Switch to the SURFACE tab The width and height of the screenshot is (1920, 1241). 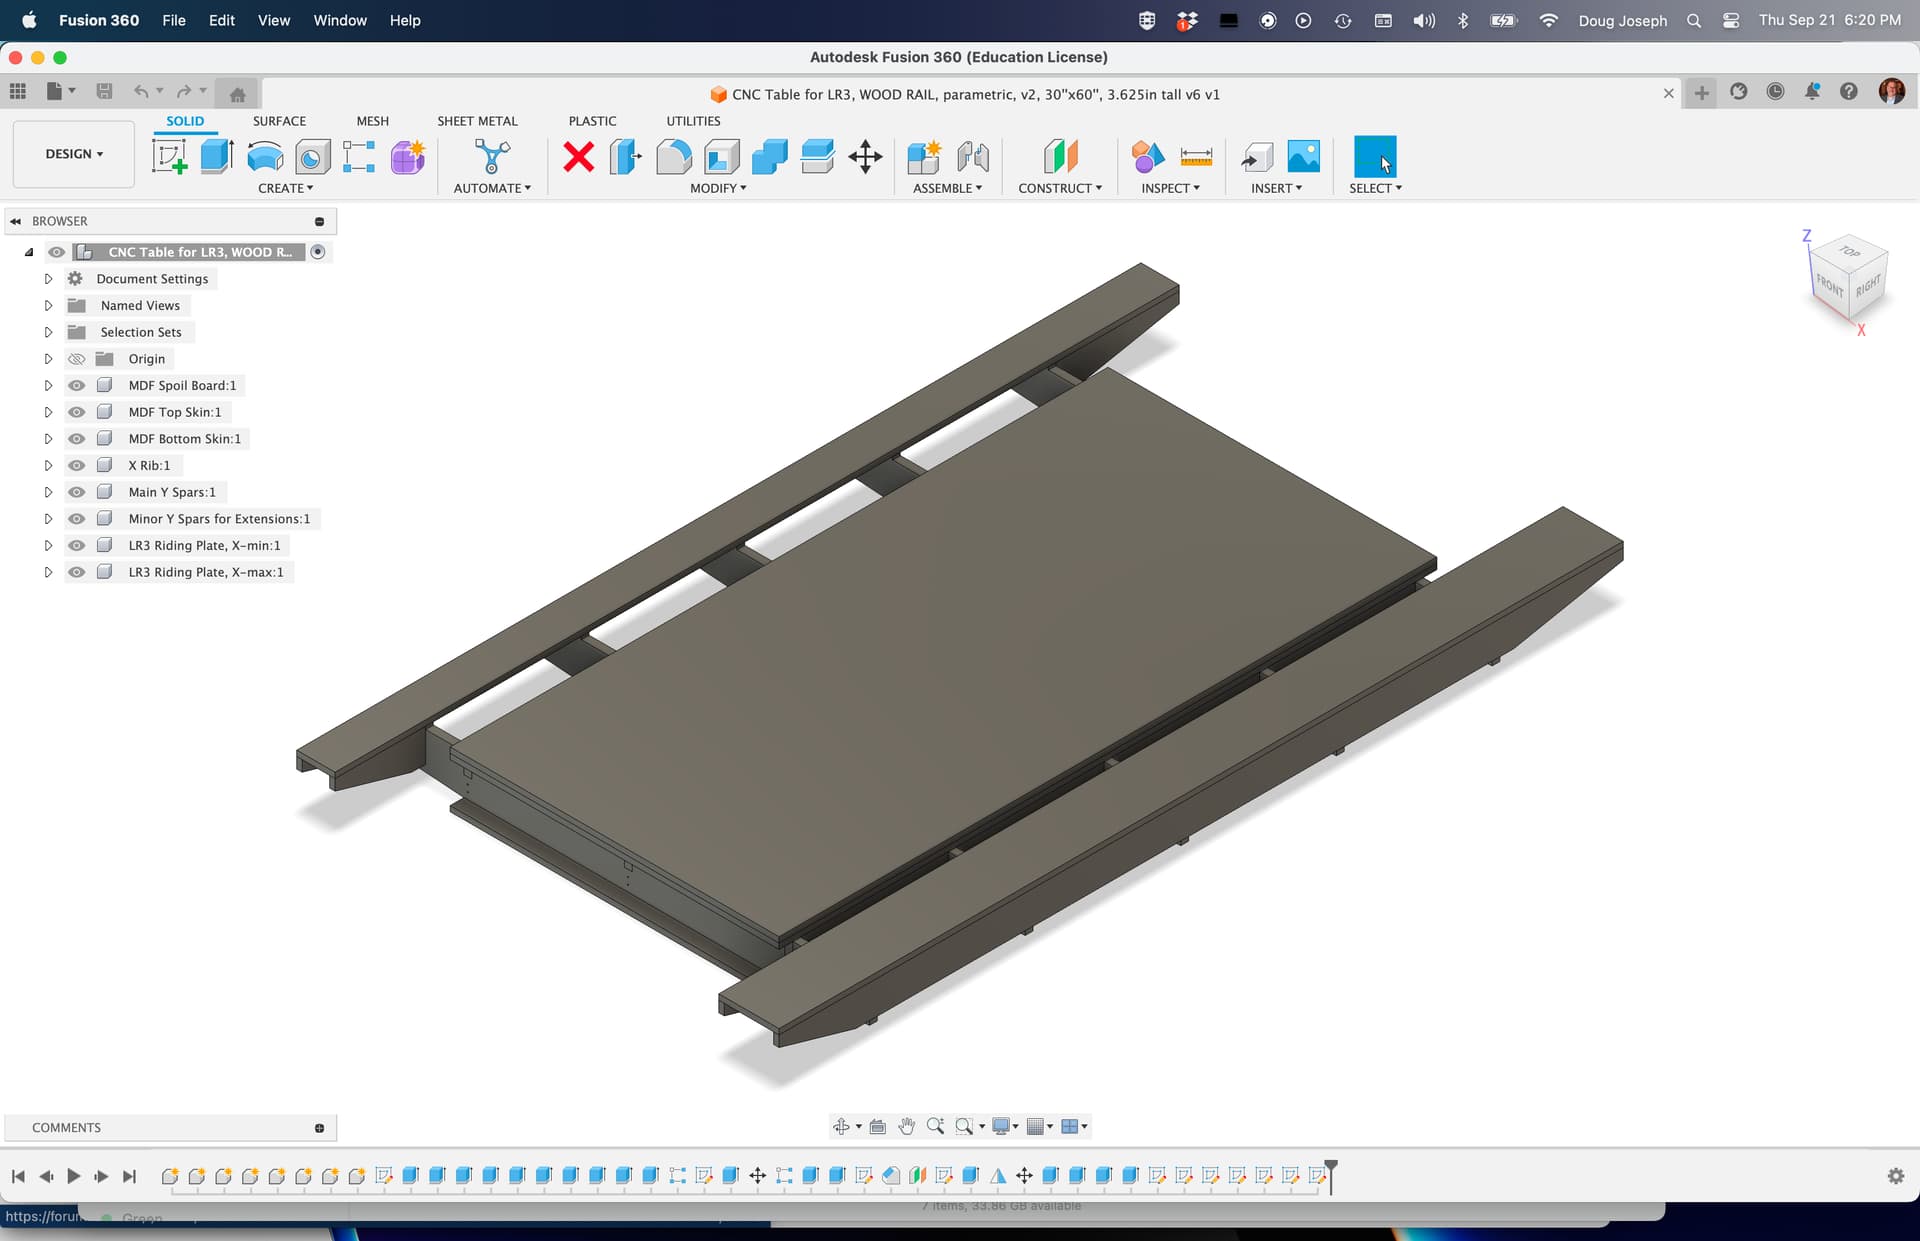pos(279,121)
